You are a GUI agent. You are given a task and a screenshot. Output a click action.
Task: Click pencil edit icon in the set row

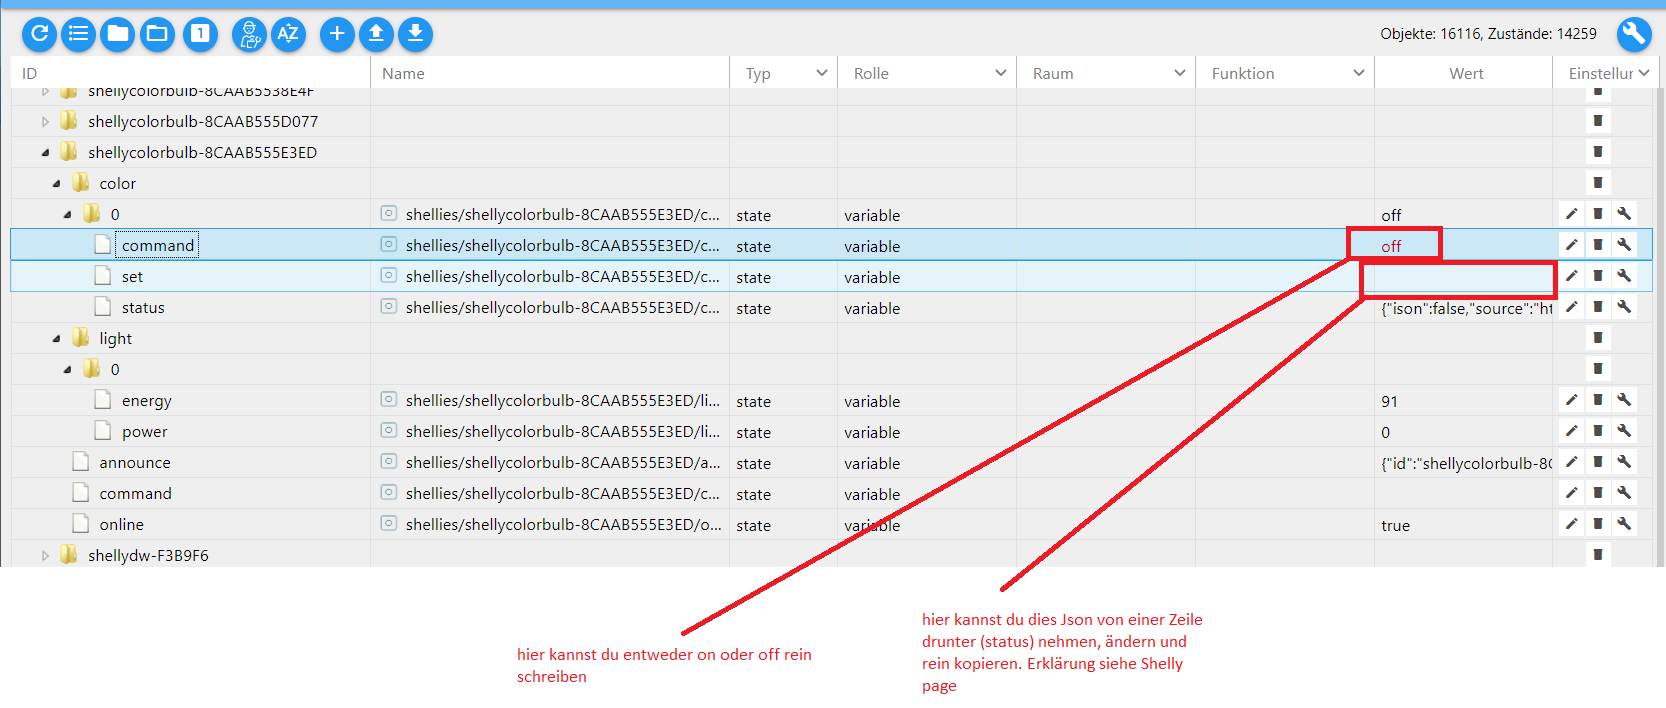coord(1571,276)
